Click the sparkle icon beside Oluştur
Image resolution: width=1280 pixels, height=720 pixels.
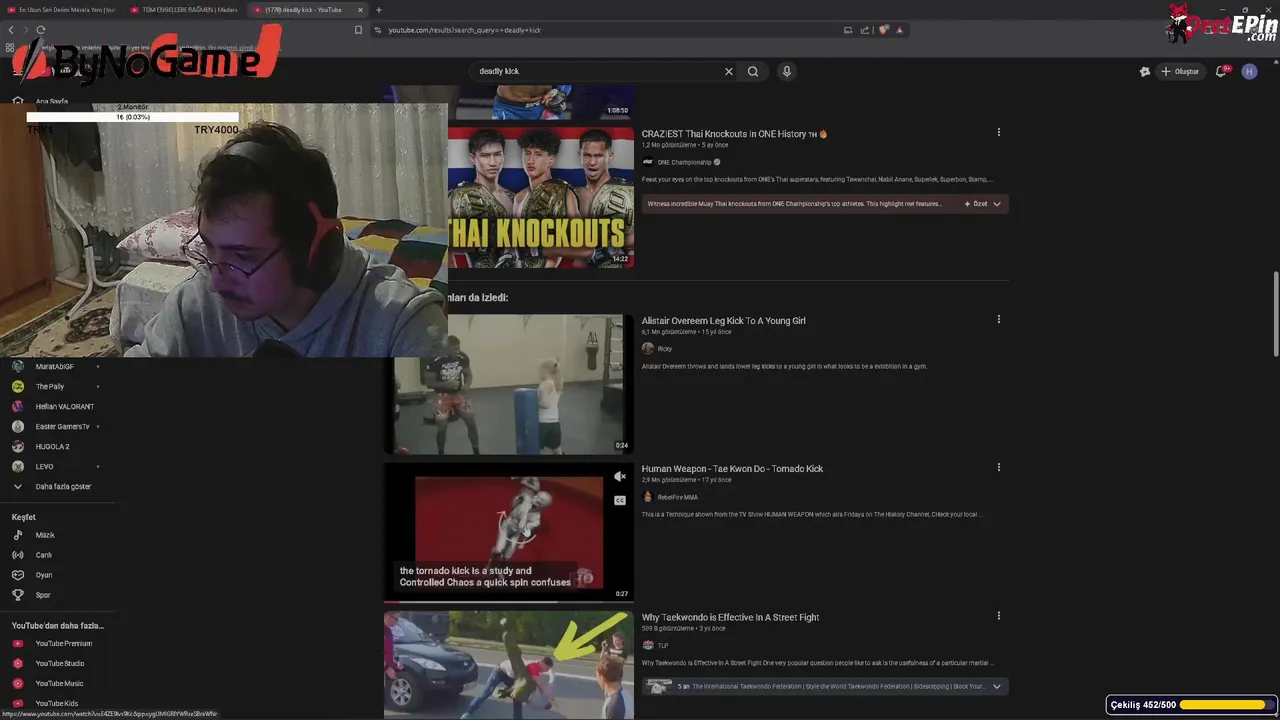1145,71
